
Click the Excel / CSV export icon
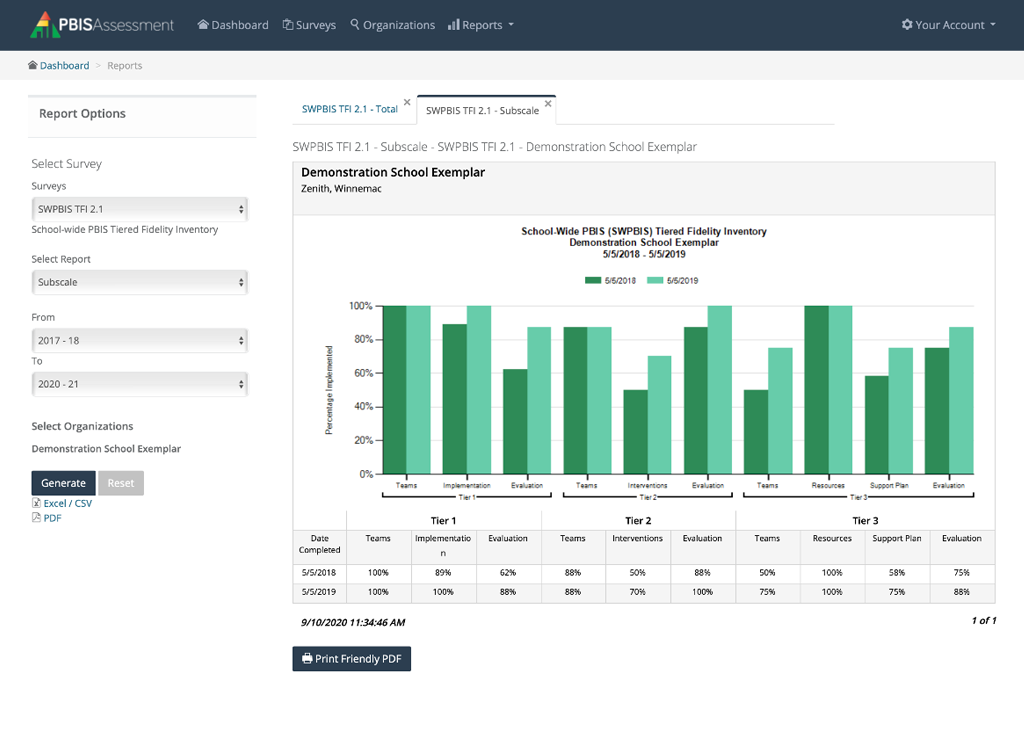(37, 503)
